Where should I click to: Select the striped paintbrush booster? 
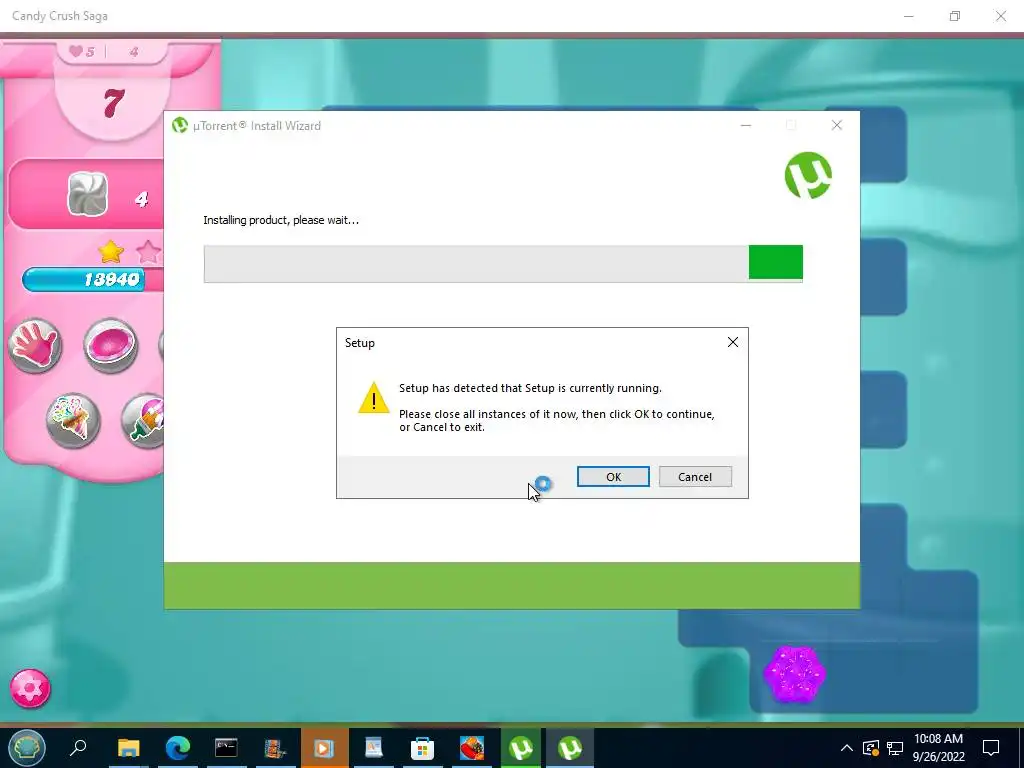point(144,421)
